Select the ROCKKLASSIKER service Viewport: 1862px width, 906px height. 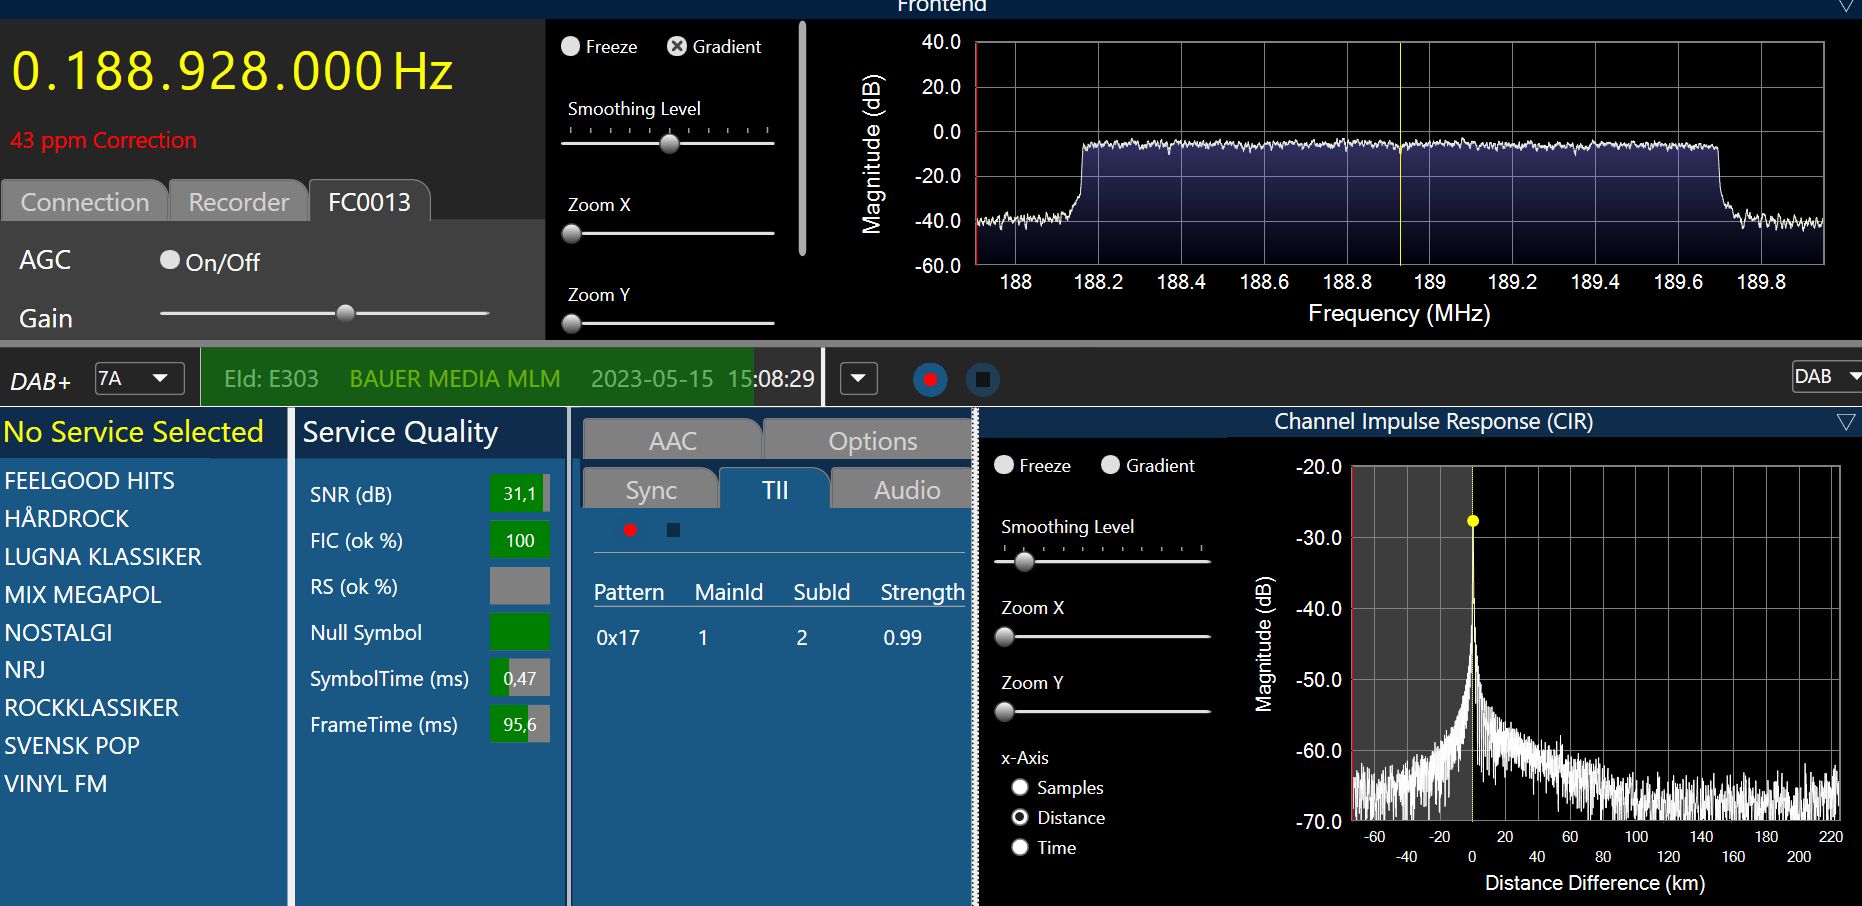tap(92, 708)
